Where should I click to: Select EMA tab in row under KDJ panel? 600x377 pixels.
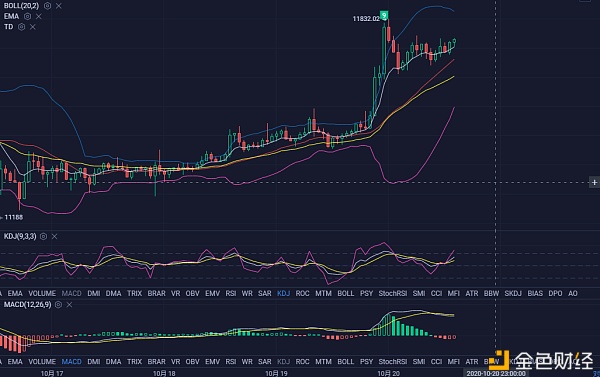pyautogui.click(x=15, y=294)
